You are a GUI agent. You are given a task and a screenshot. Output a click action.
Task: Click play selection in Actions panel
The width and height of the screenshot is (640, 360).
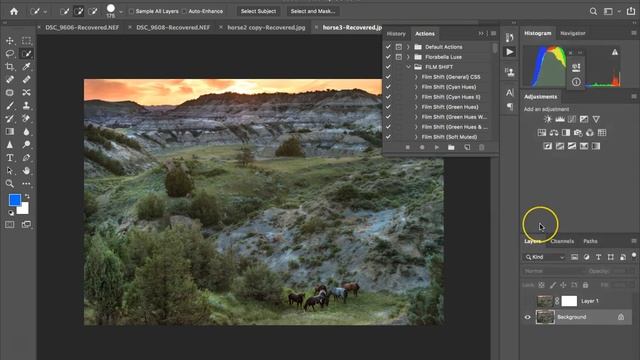[x=437, y=147]
